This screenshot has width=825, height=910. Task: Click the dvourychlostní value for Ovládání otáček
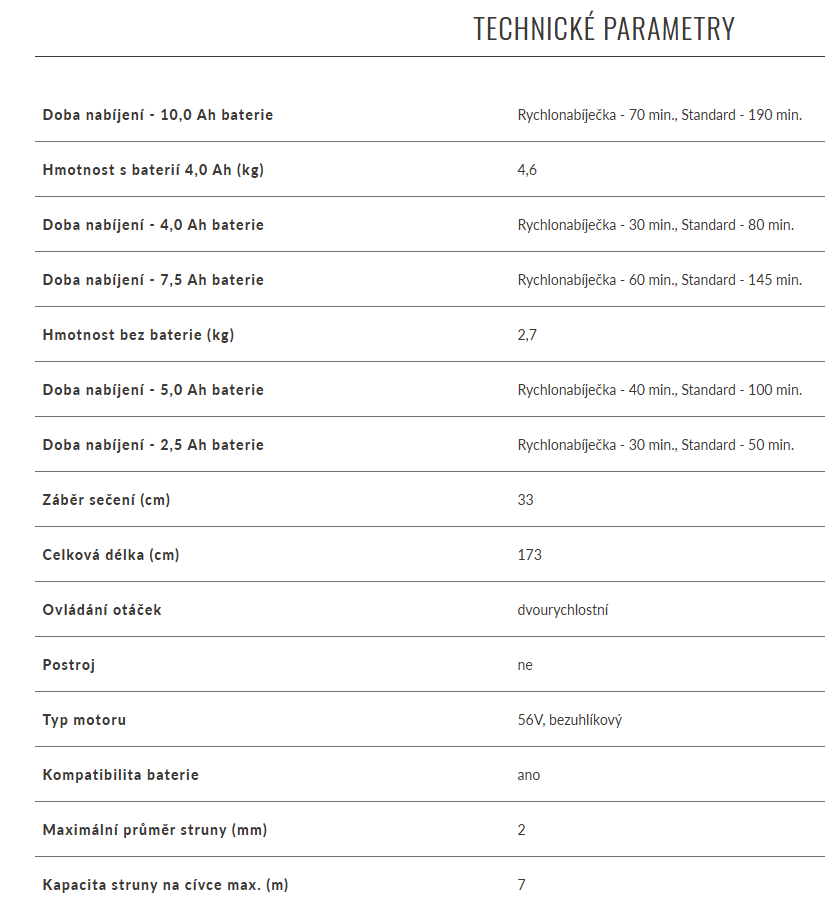click(x=563, y=610)
